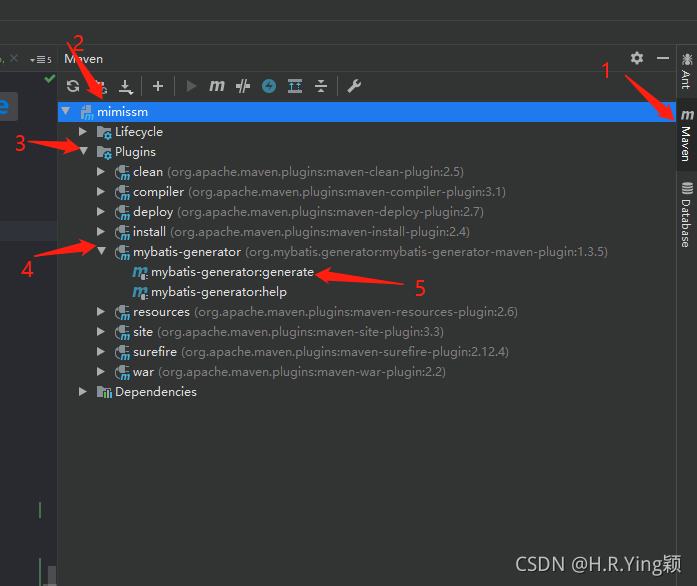Click Execute Maven Goal 'm' icon
The width and height of the screenshot is (697, 586).
(x=217, y=85)
